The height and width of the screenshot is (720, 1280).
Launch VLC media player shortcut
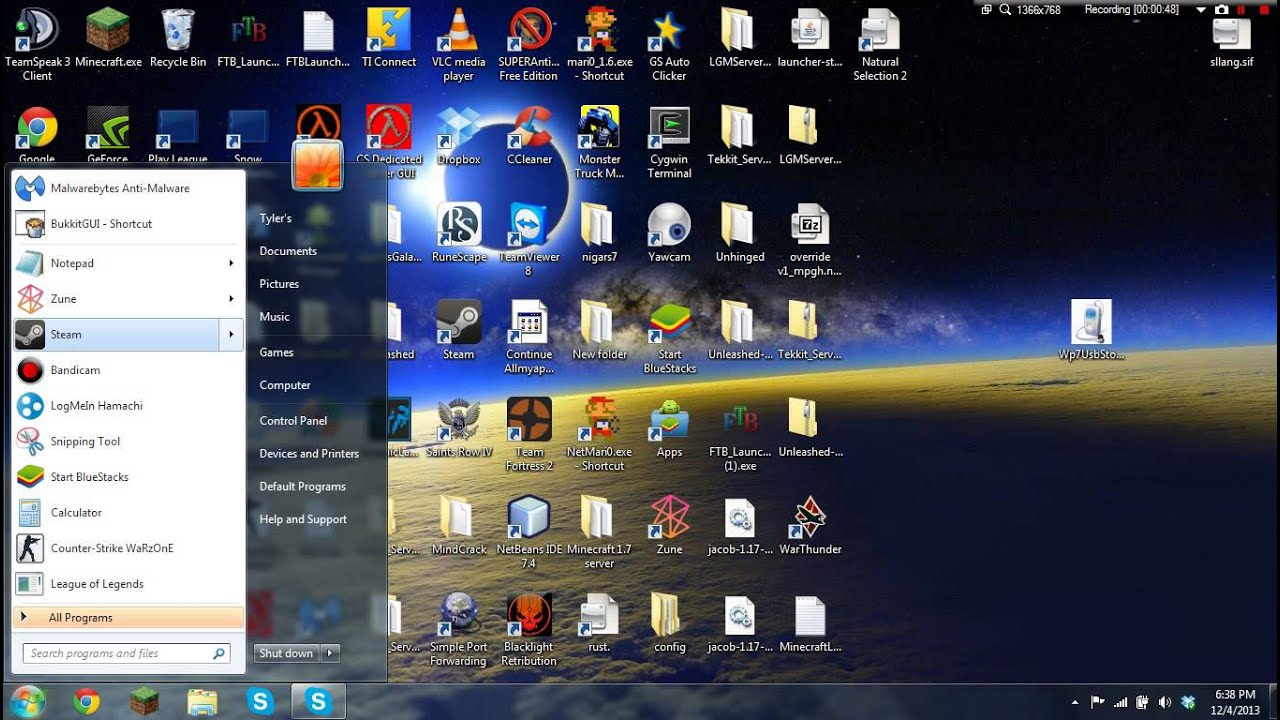pyautogui.click(x=459, y=43)
